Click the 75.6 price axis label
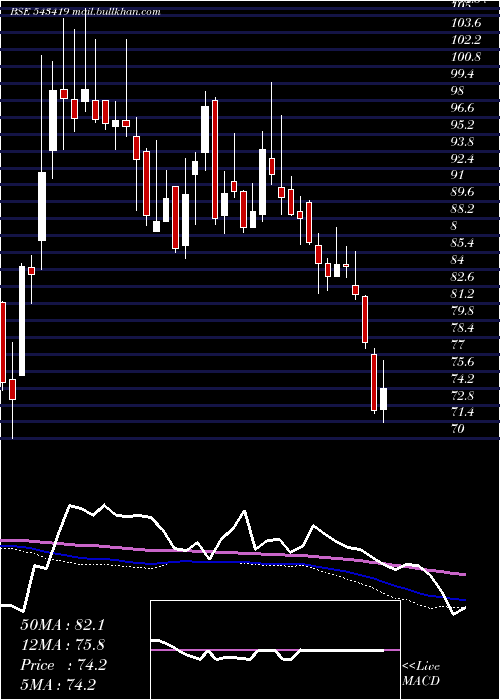The height and width of the screenshot is (700, 500). 464,361
